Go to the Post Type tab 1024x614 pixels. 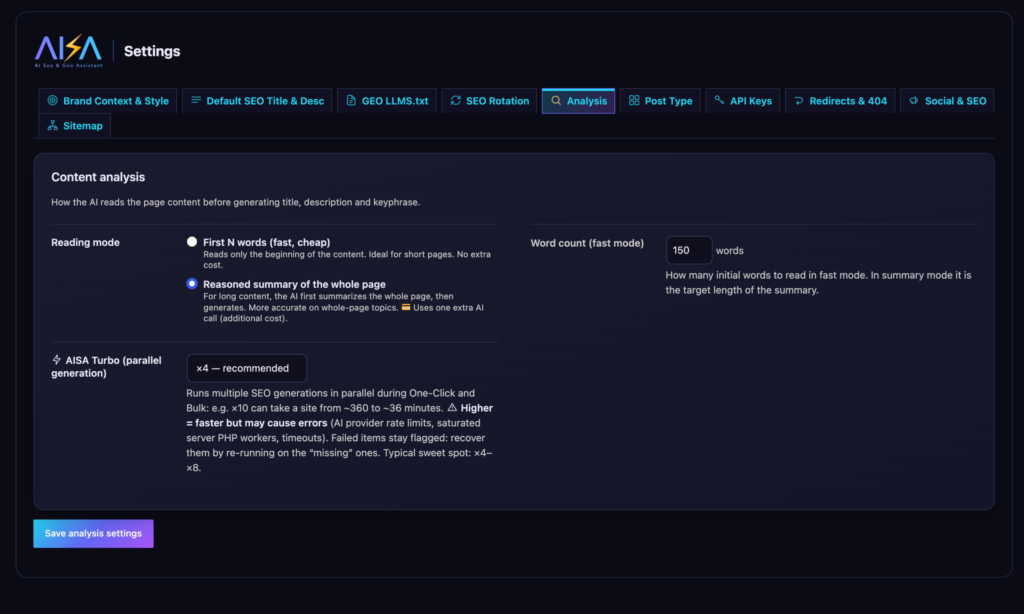tap(660, 101)
